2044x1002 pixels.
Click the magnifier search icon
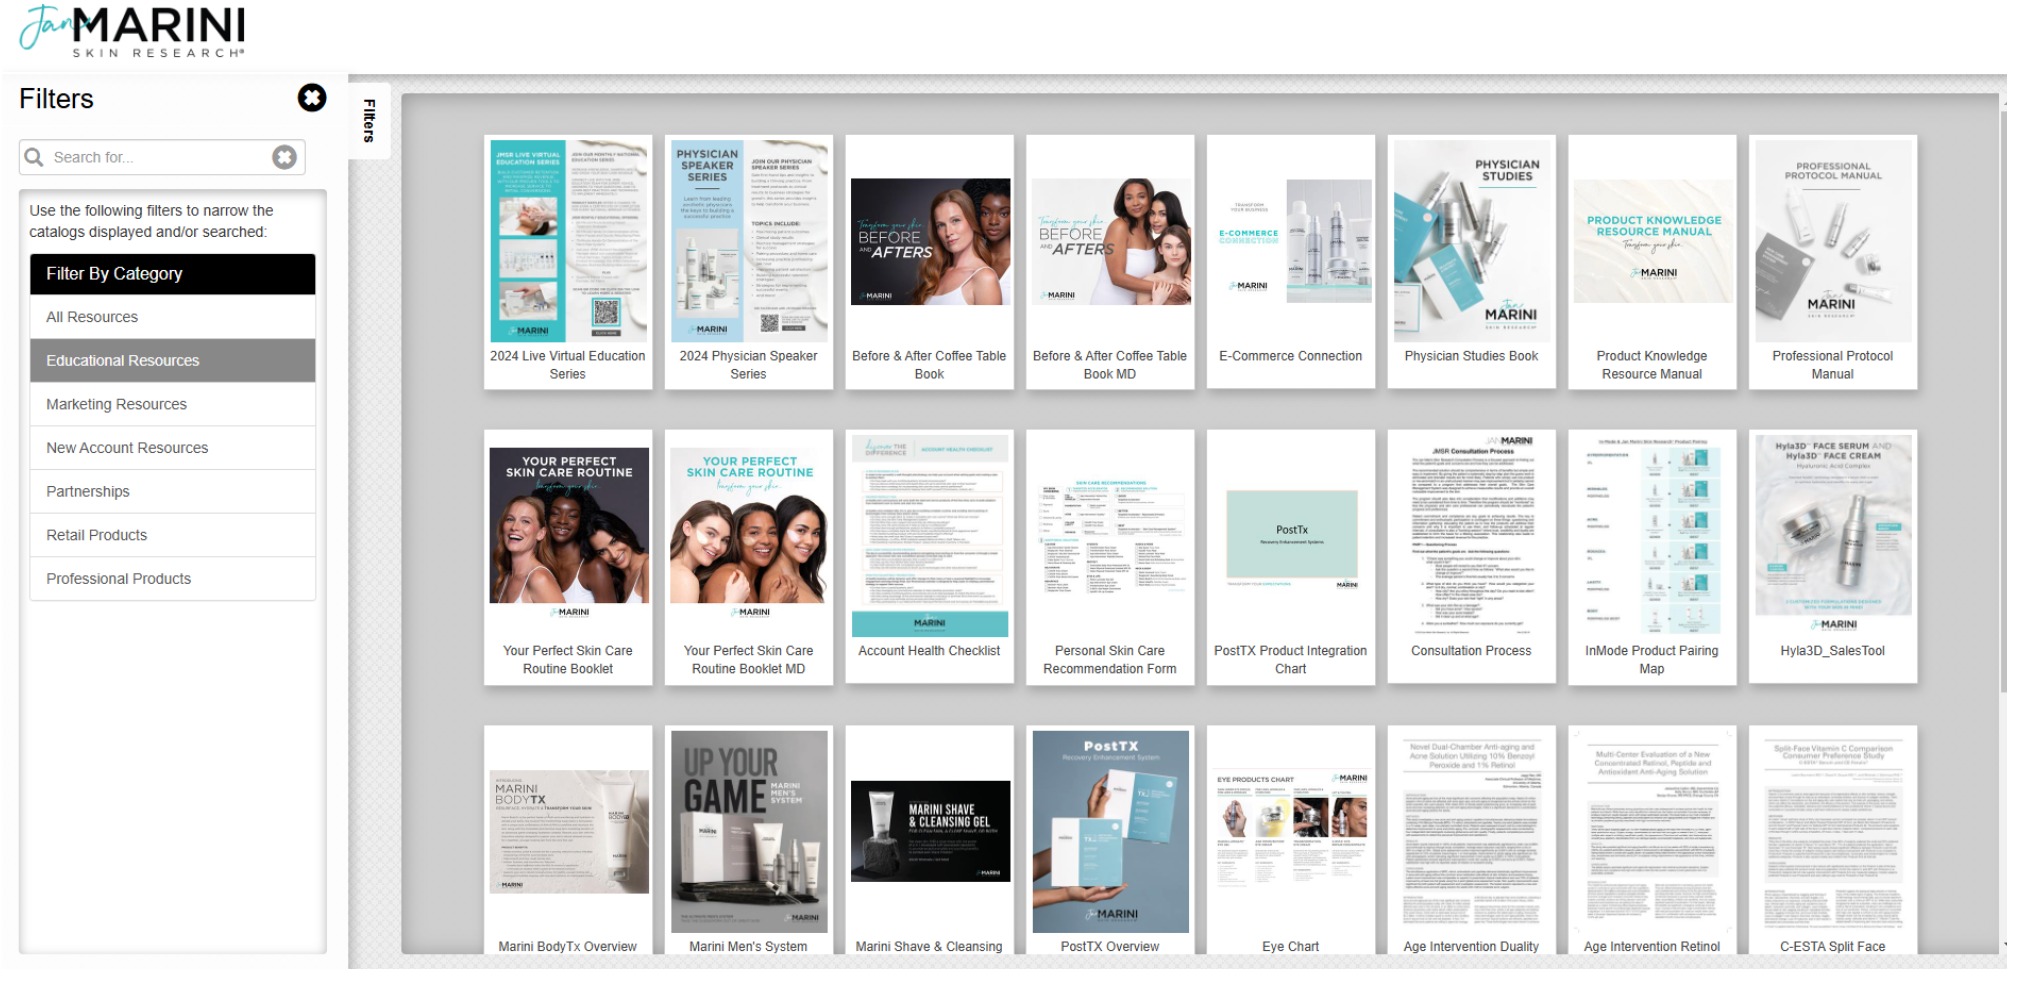[34, 158]
